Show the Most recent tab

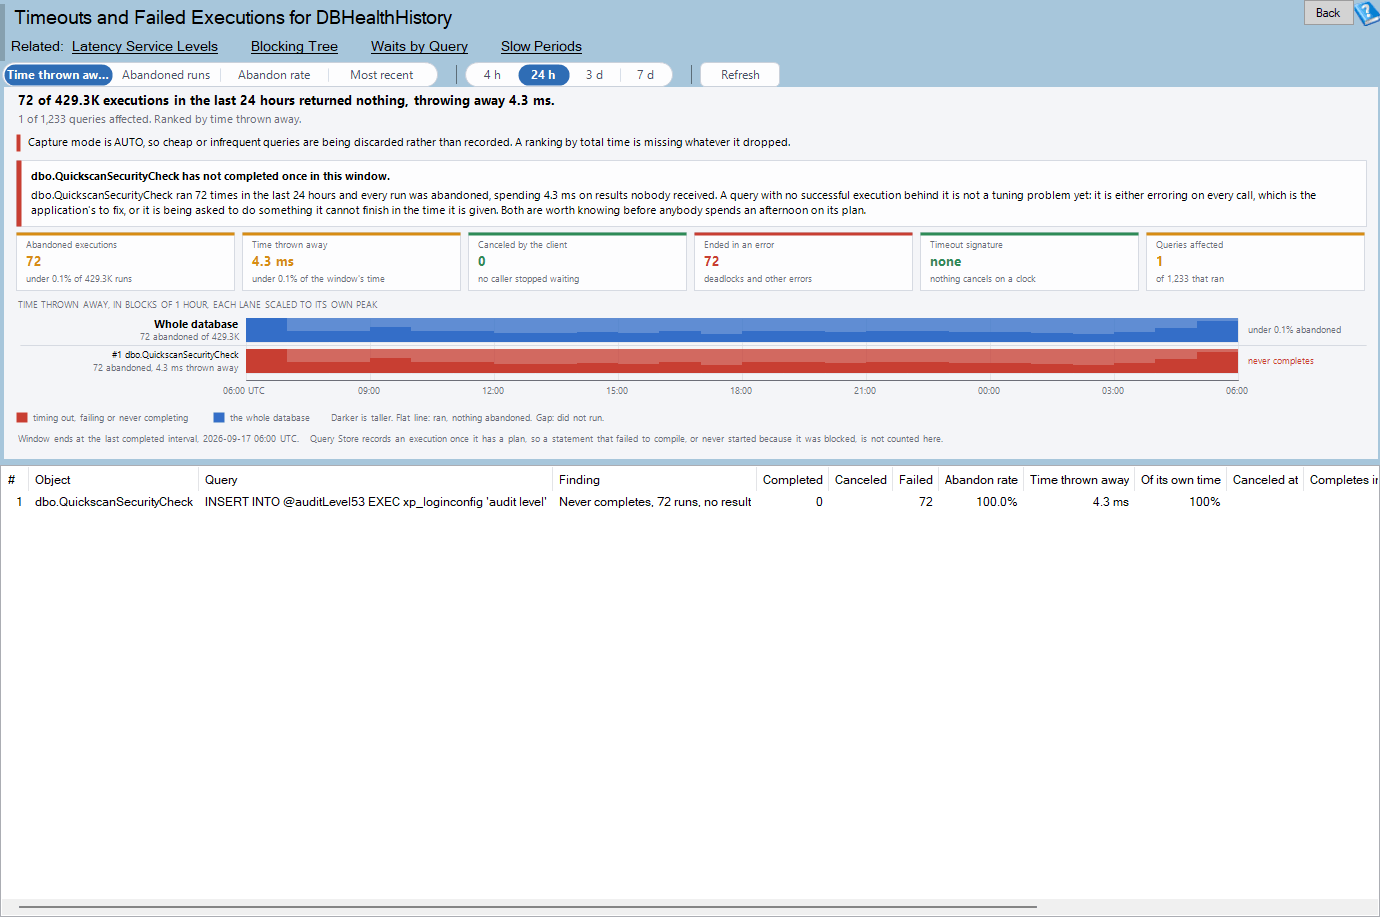coord(381,75)
